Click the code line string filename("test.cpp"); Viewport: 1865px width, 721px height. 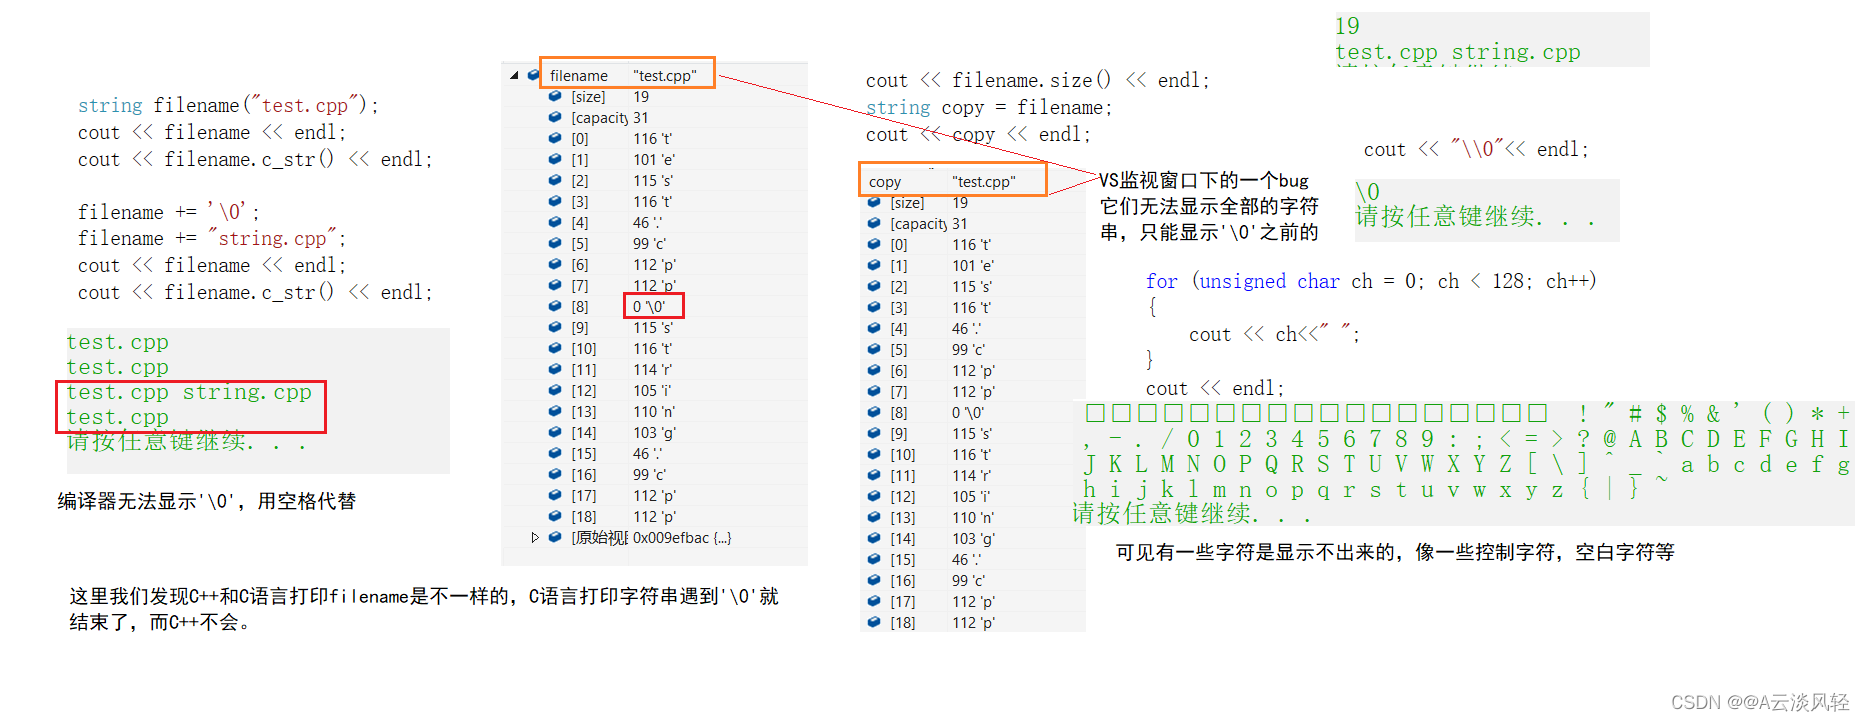[x=229, y=105]
